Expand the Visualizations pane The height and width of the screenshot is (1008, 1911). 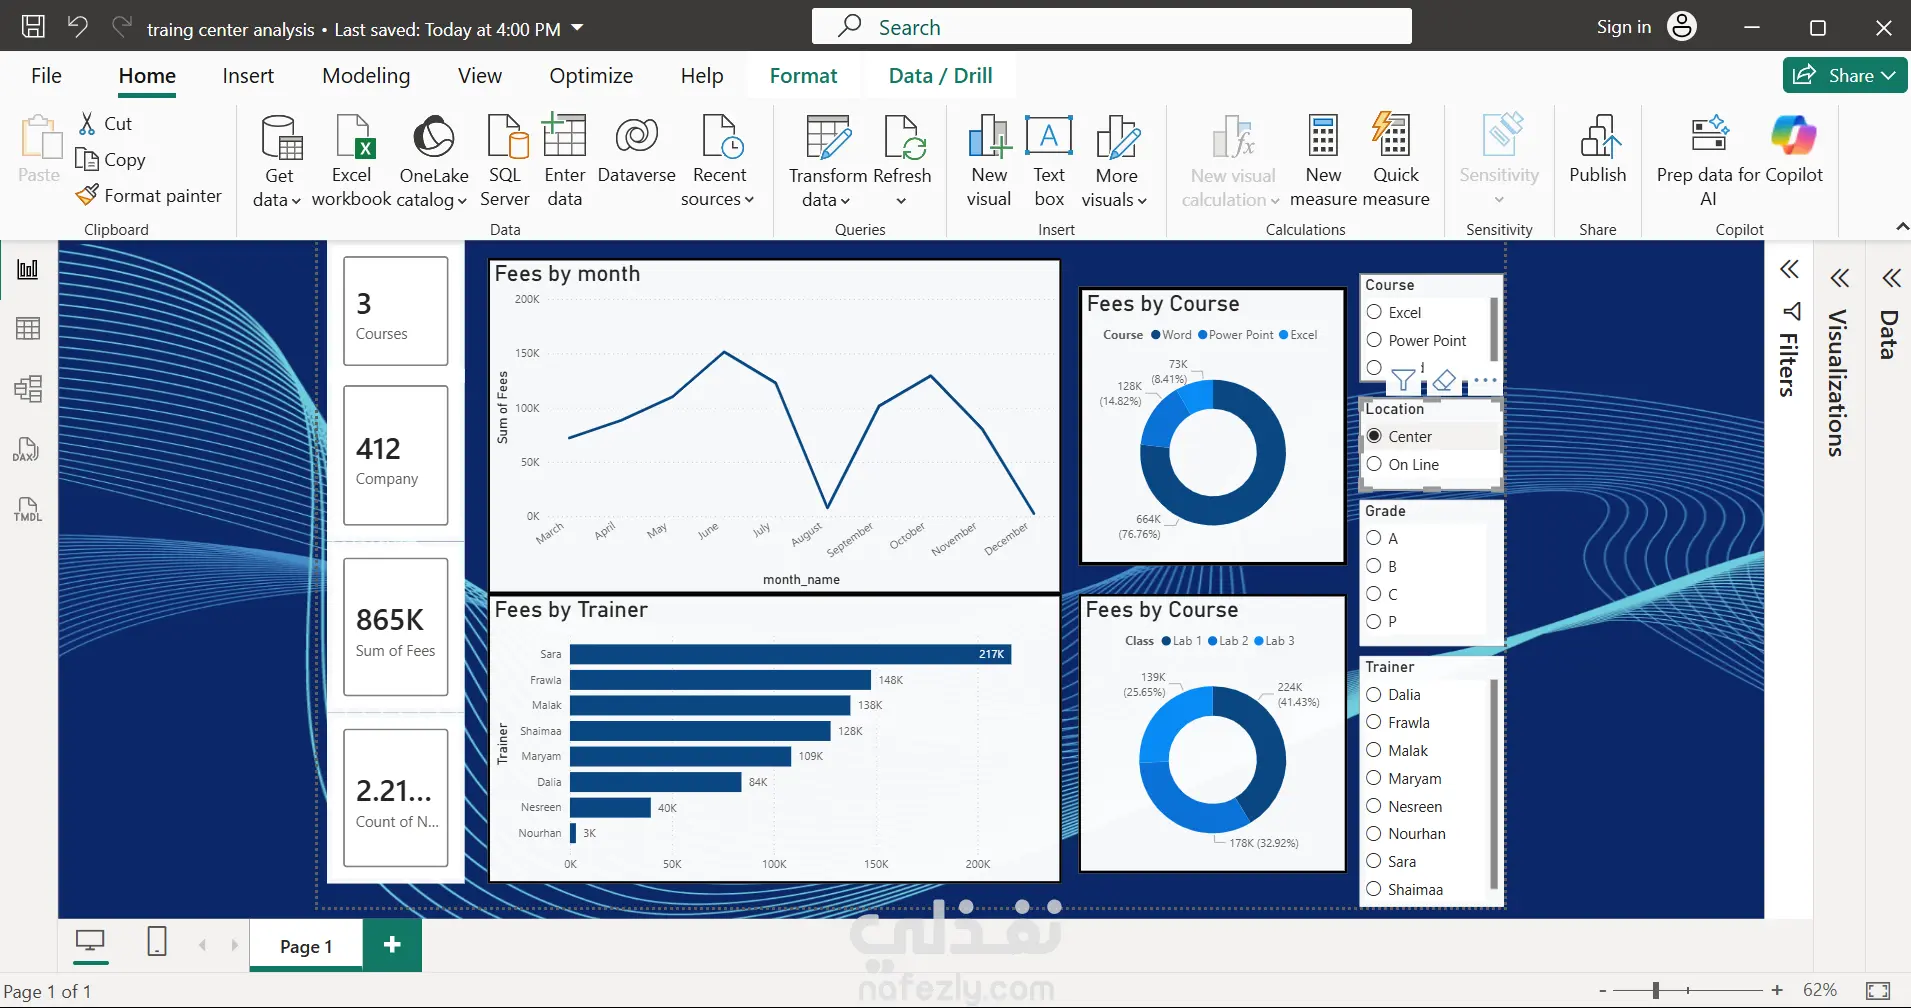[x=1840, y=278]
